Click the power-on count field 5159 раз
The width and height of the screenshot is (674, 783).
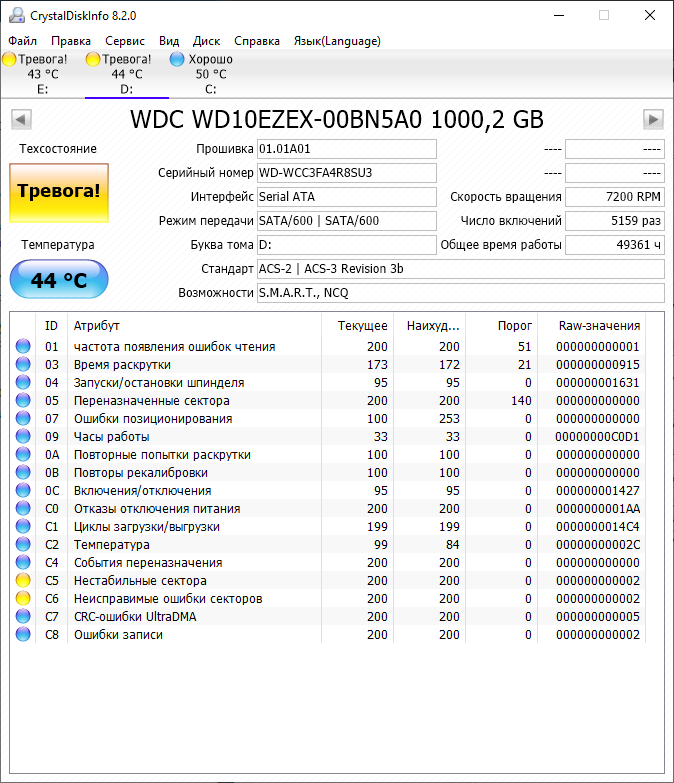tap(615, 221)
